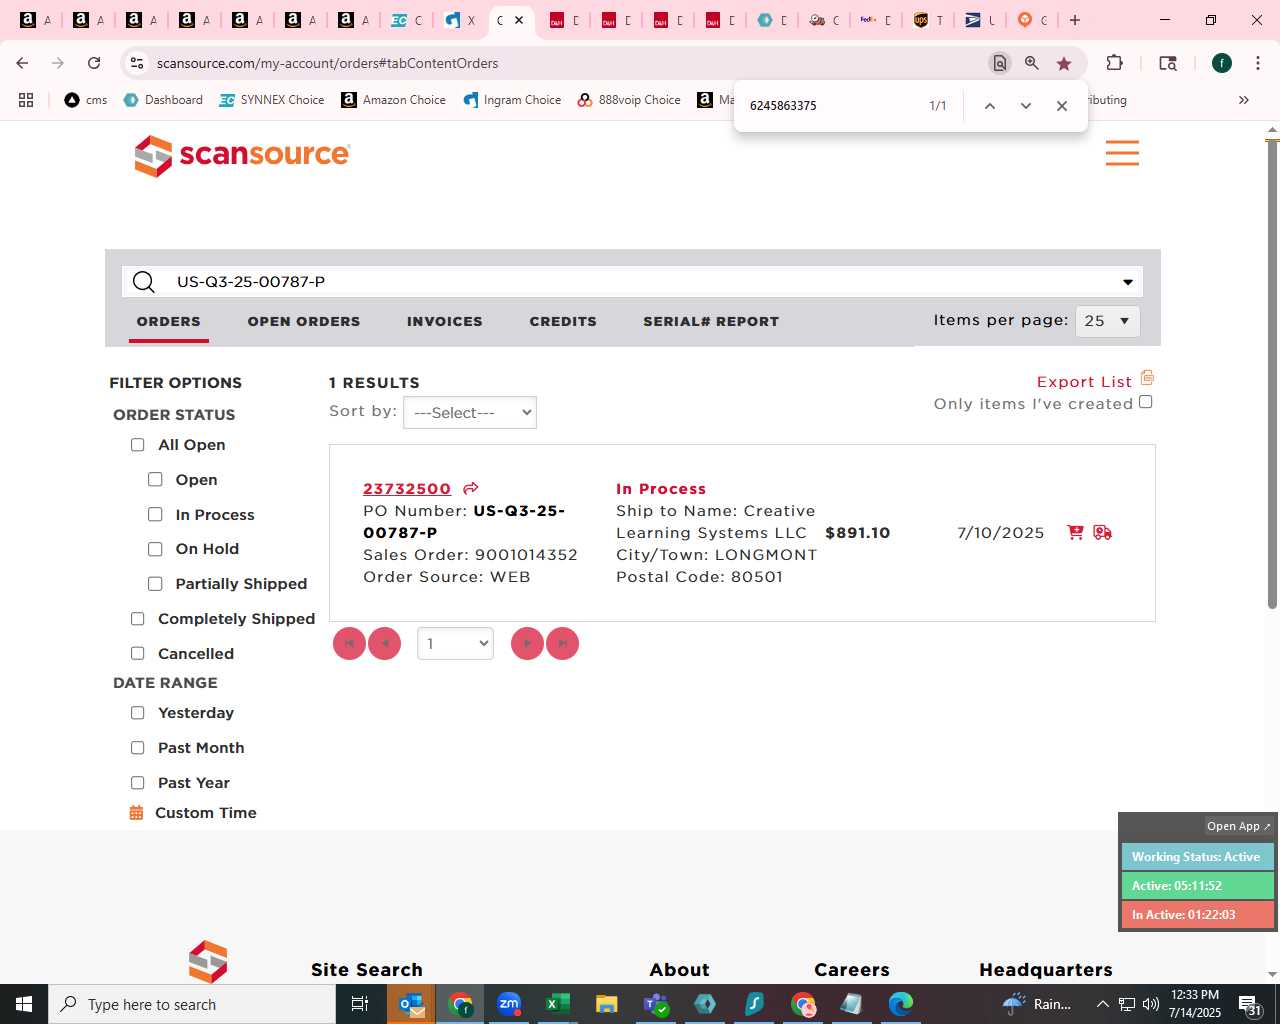Open browser extensions puzzle icon
The height and width of the screenshot is (1024, 1280).
pos(1114,63)
